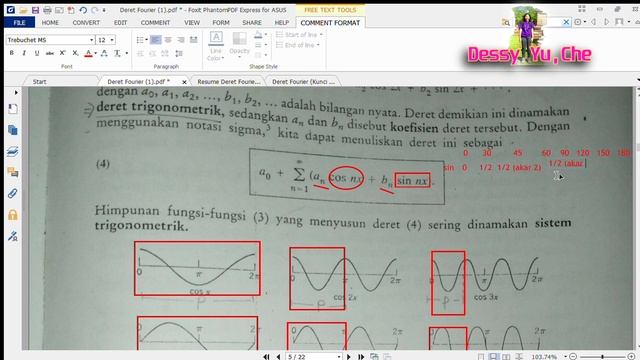The image size is (640, 360).
Task: Toggle subscript formatting
Action: coord(75,53)
